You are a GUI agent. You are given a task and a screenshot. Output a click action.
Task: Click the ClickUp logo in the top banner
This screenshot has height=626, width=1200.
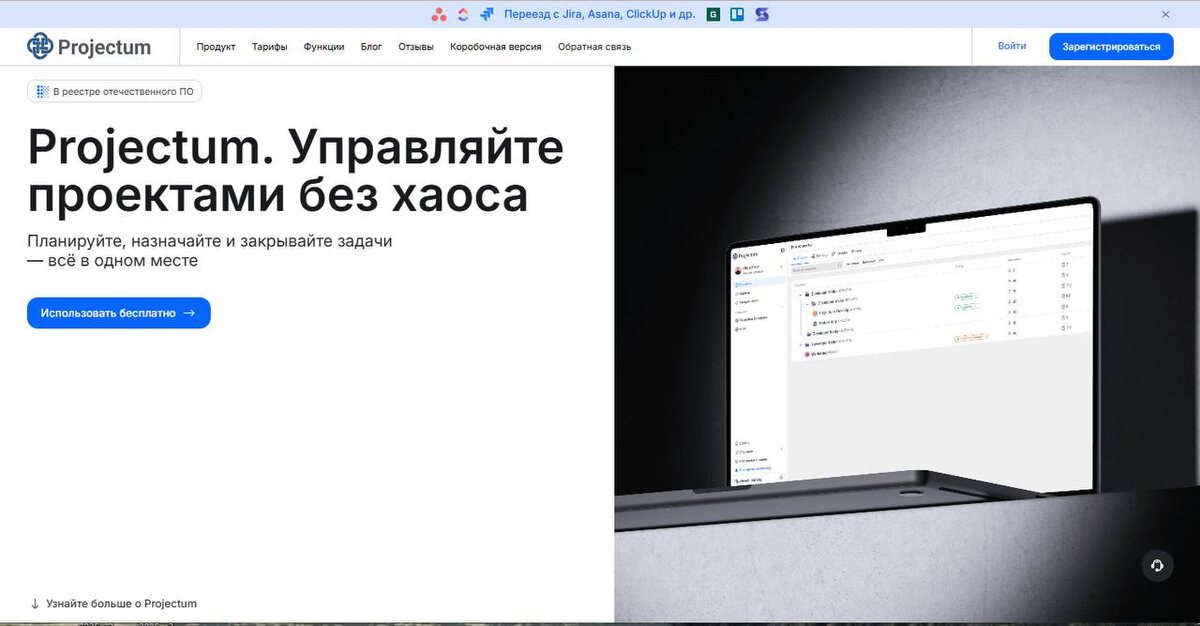tap(463, 15)
